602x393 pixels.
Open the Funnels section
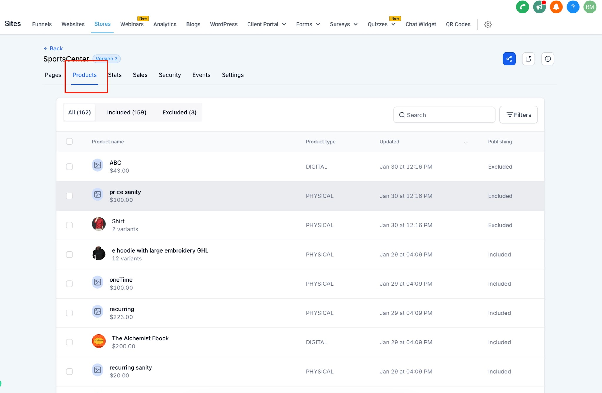click(42, 24)
